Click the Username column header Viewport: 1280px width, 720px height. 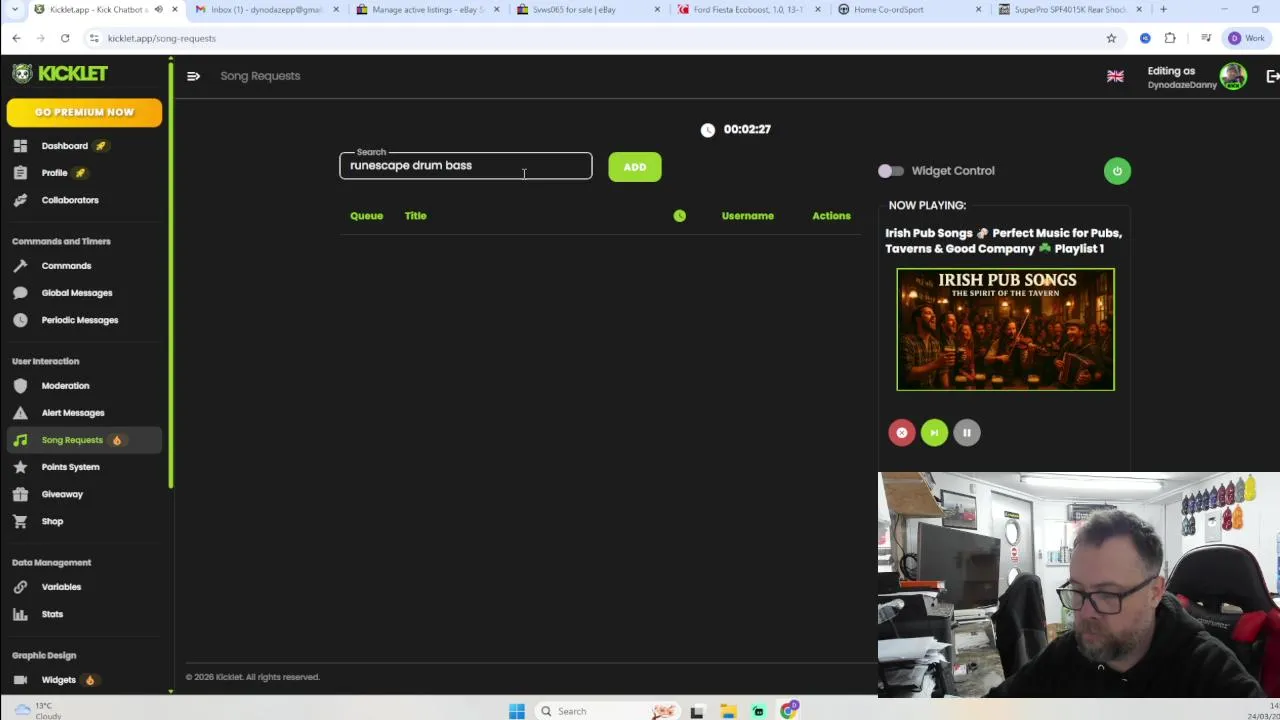tap(748, 216)
